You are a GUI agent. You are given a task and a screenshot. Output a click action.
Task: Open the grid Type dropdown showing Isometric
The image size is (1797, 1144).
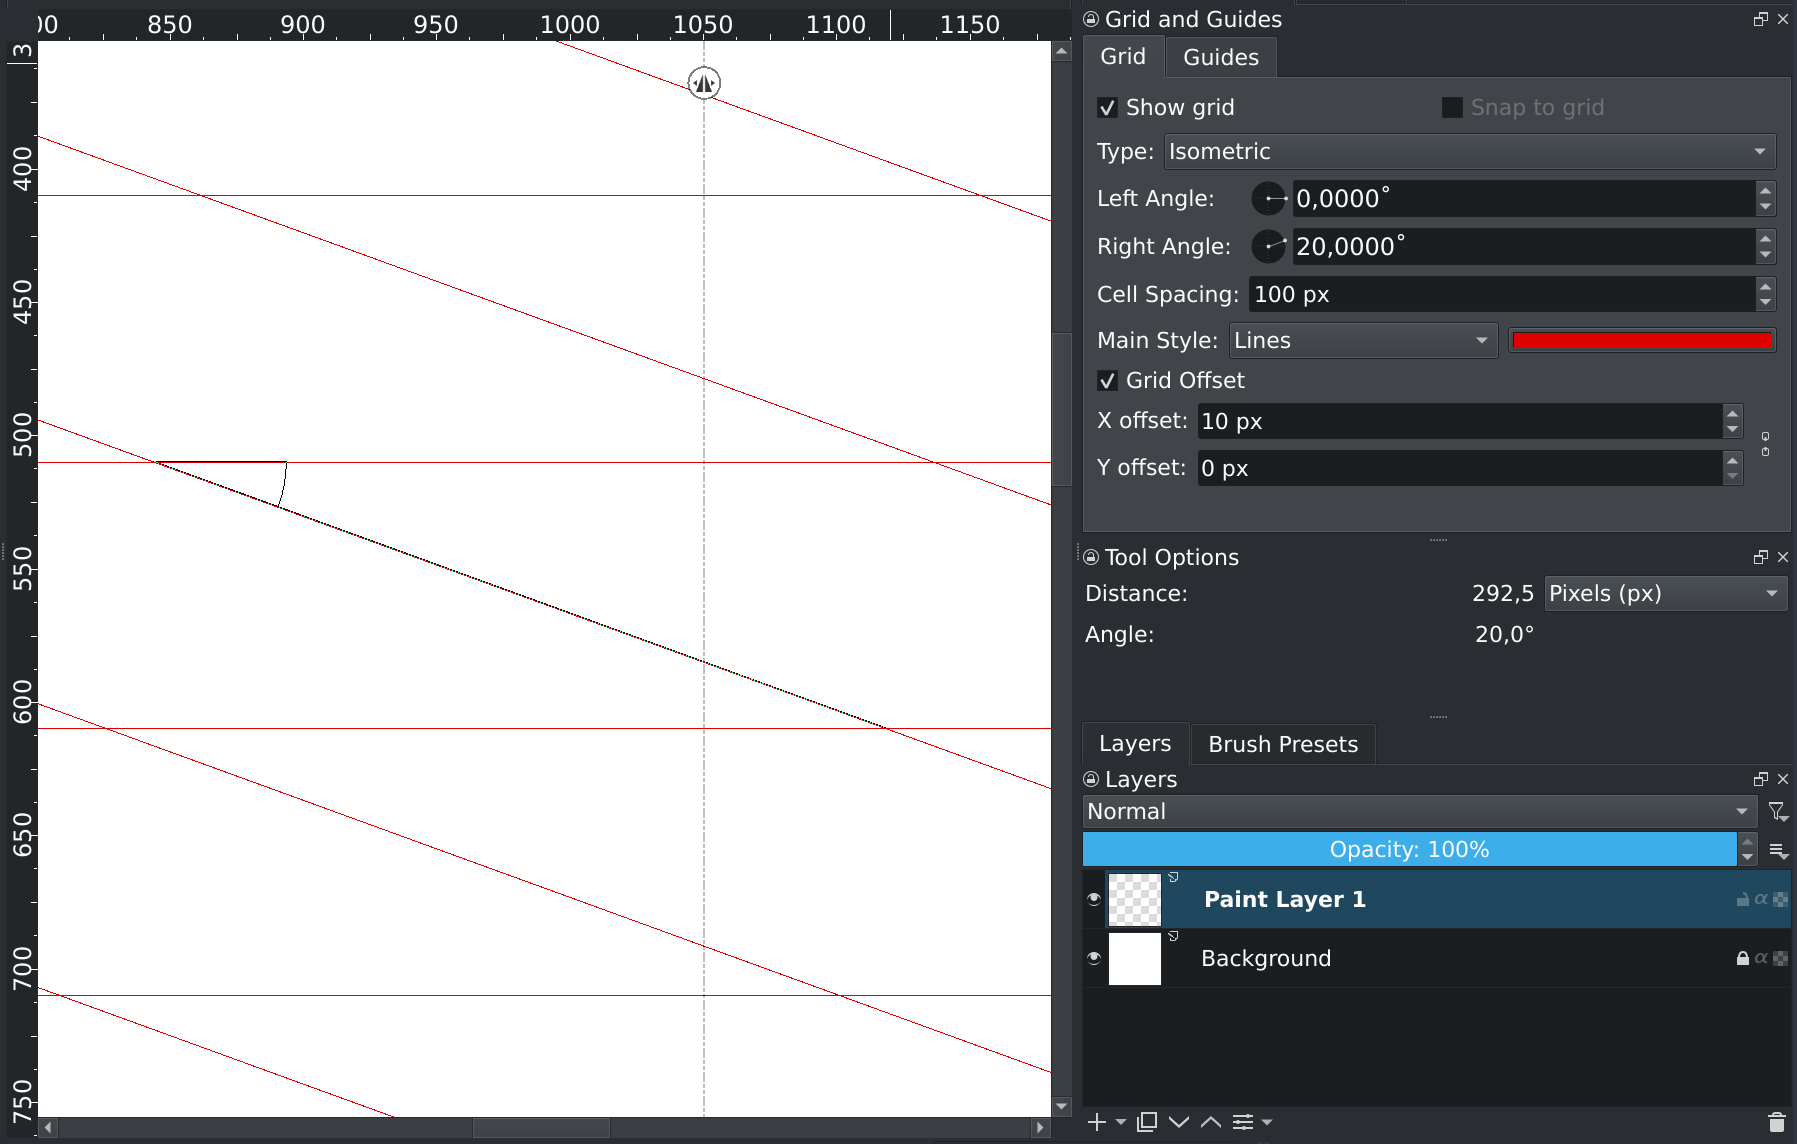(x=1470, y=152)
